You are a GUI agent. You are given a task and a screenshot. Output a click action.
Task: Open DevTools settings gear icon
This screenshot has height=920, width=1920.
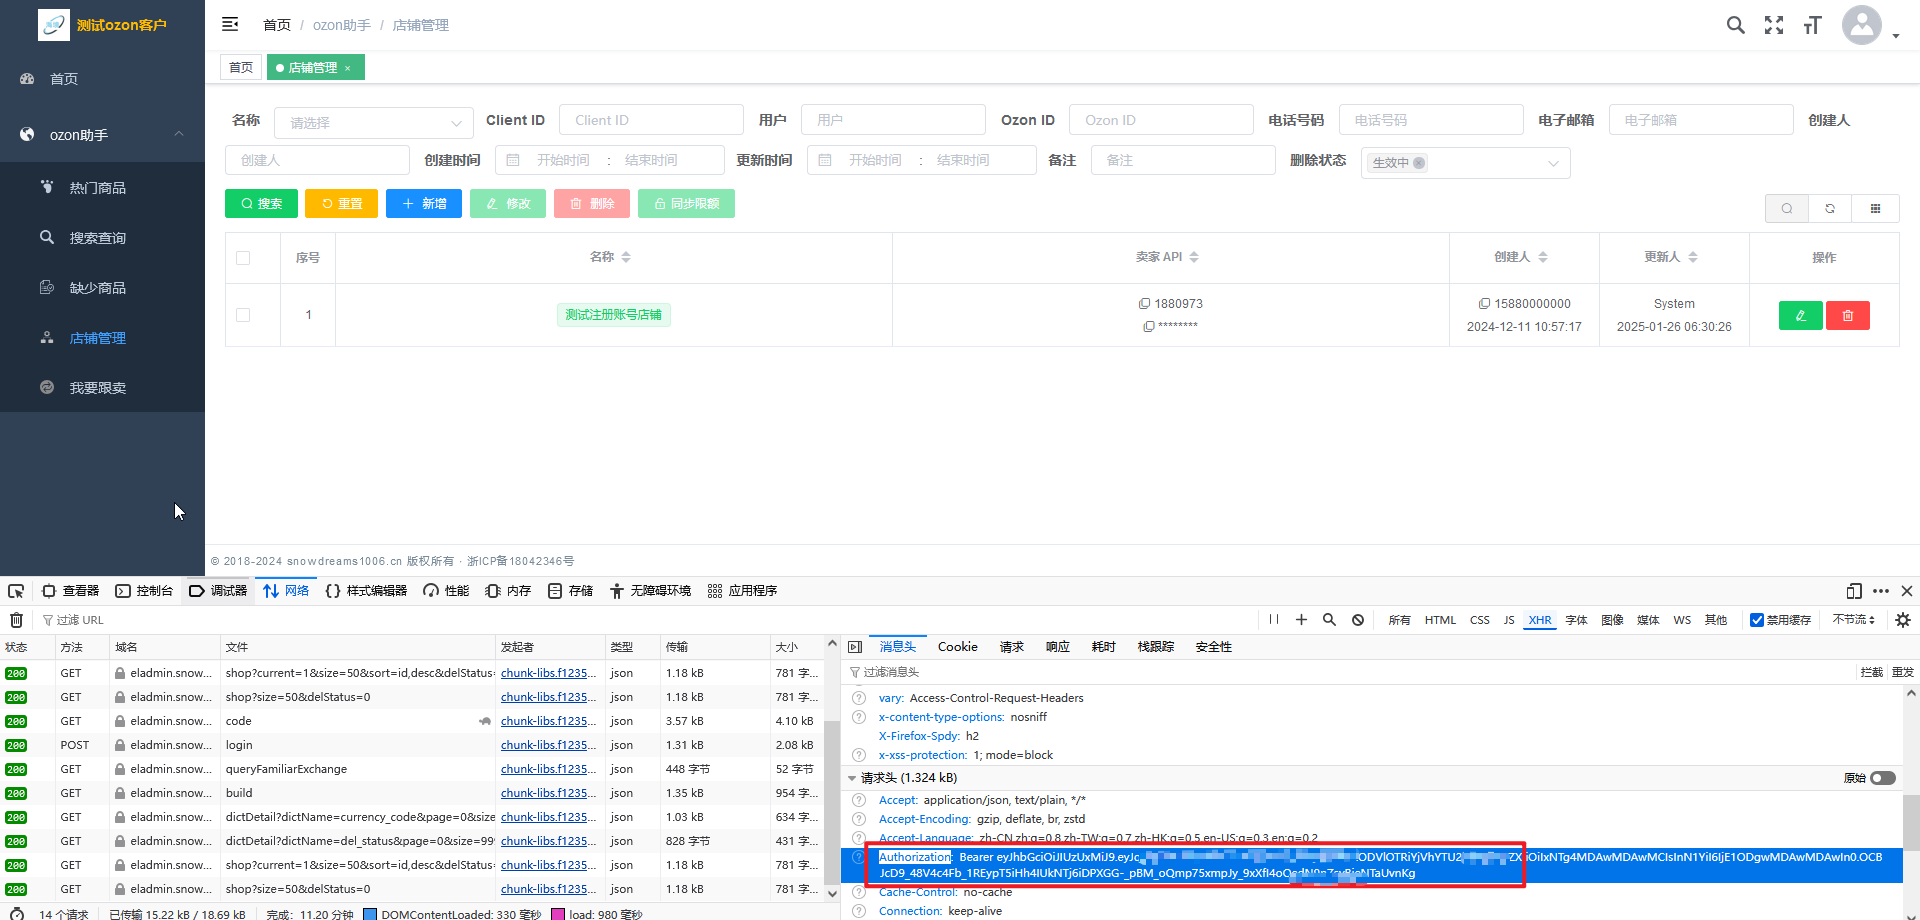coord(1902,620)
